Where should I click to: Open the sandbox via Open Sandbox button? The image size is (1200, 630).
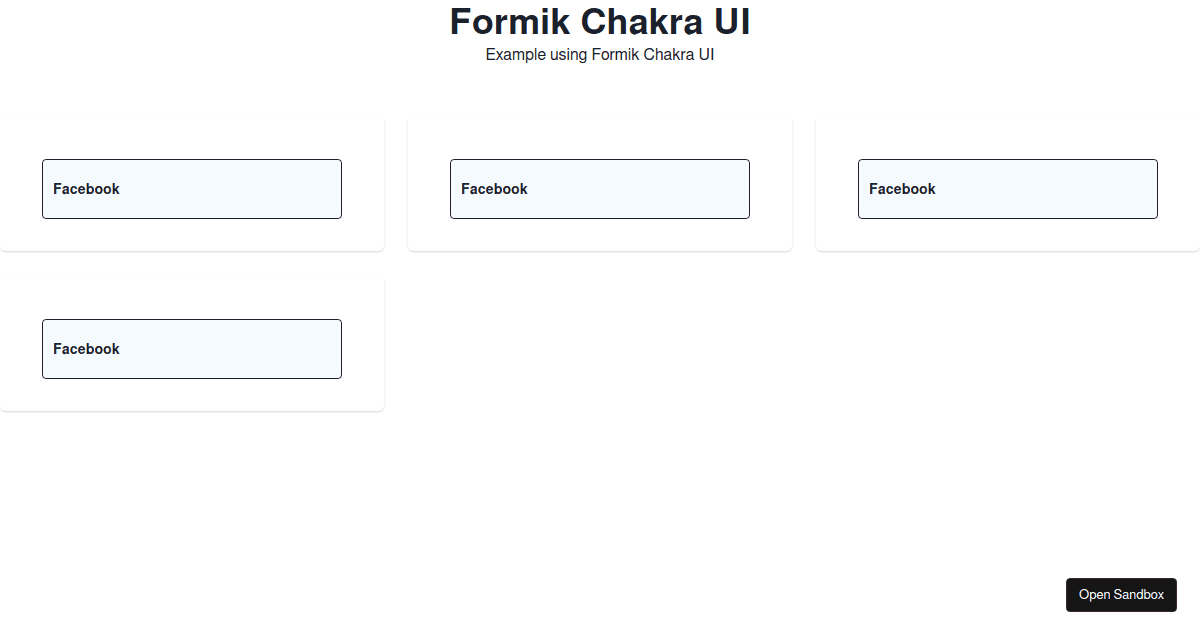(x=1121, y=595)
